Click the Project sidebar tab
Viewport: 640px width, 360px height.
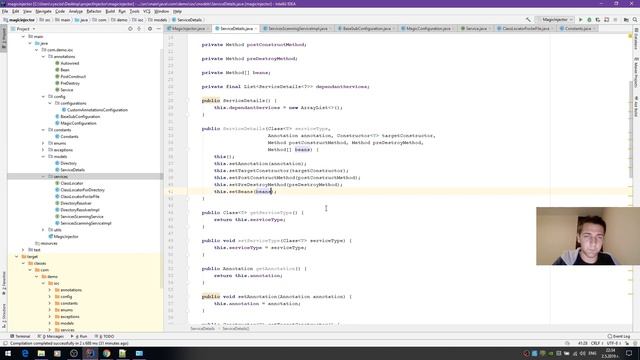(4, 39)
